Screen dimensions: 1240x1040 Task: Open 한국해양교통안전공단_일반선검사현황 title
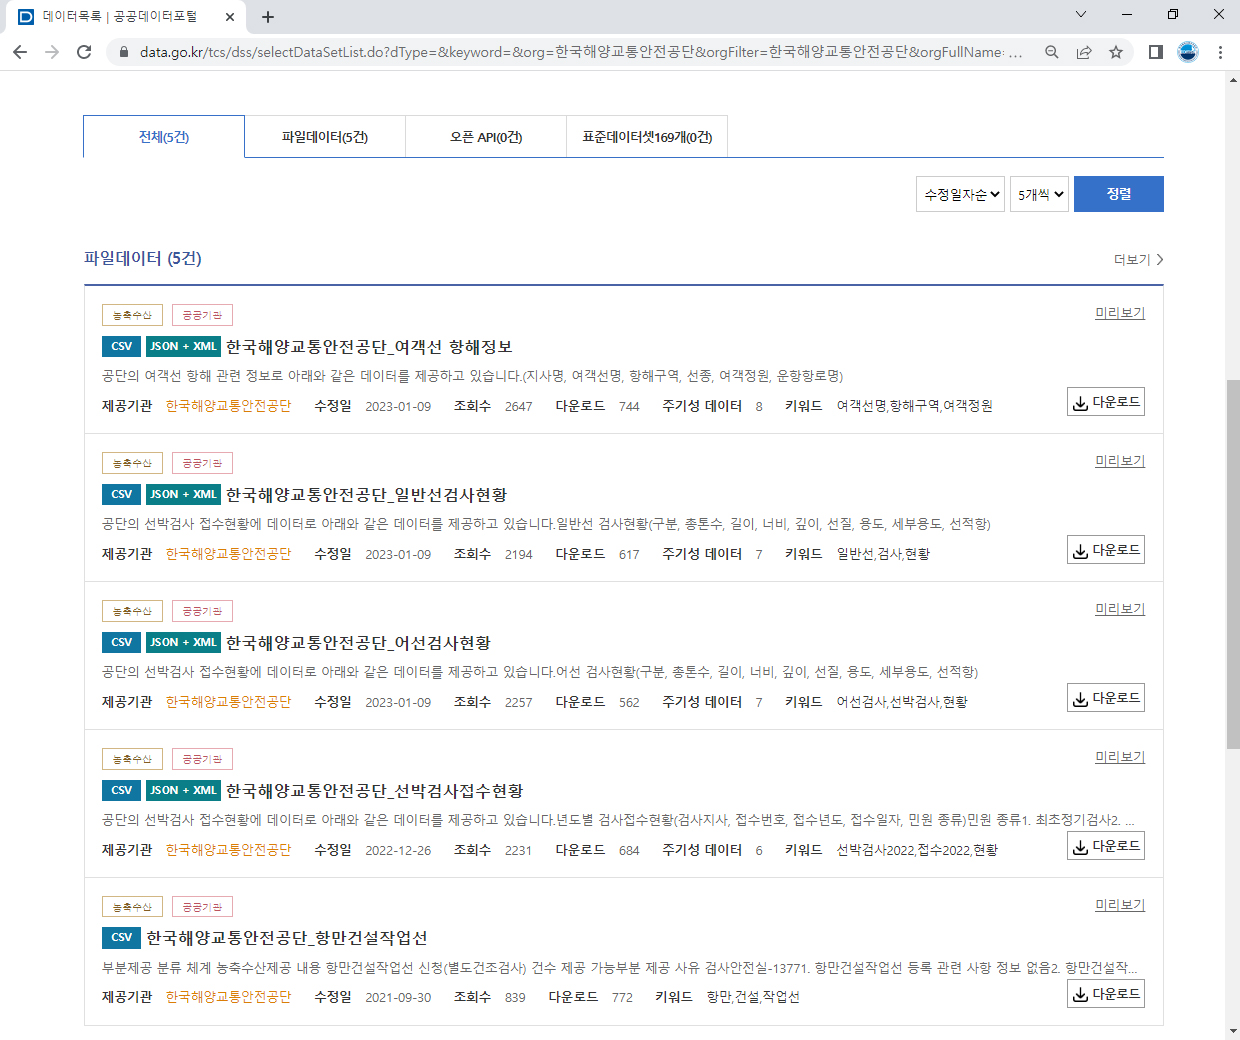366,495
